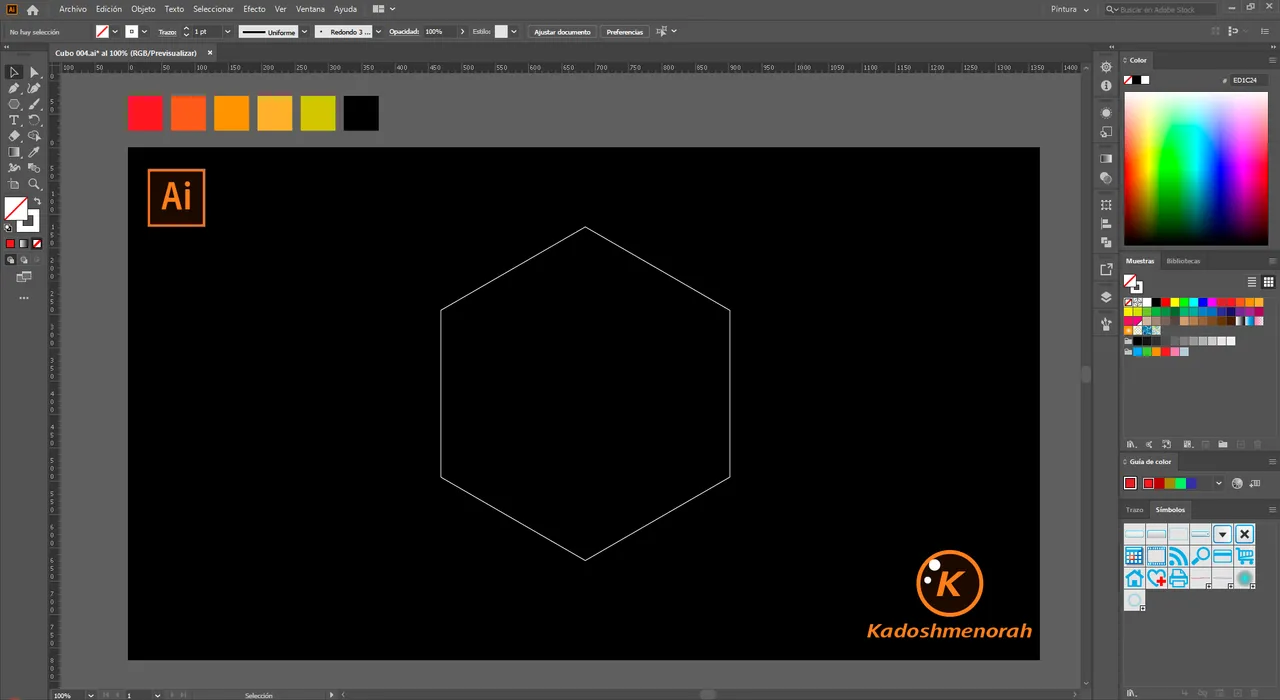Switch Swatches to thumbnail view
Viewport: 1280px width, 700px height.
1268,282
